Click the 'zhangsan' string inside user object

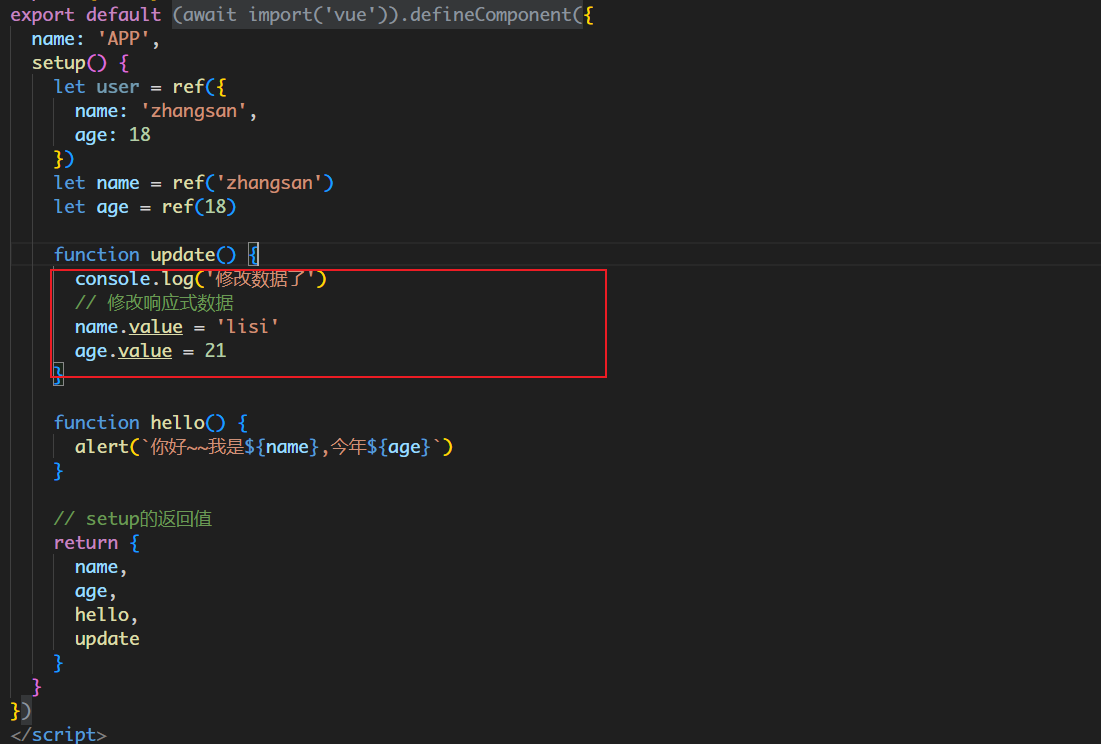tap(193, 111)
